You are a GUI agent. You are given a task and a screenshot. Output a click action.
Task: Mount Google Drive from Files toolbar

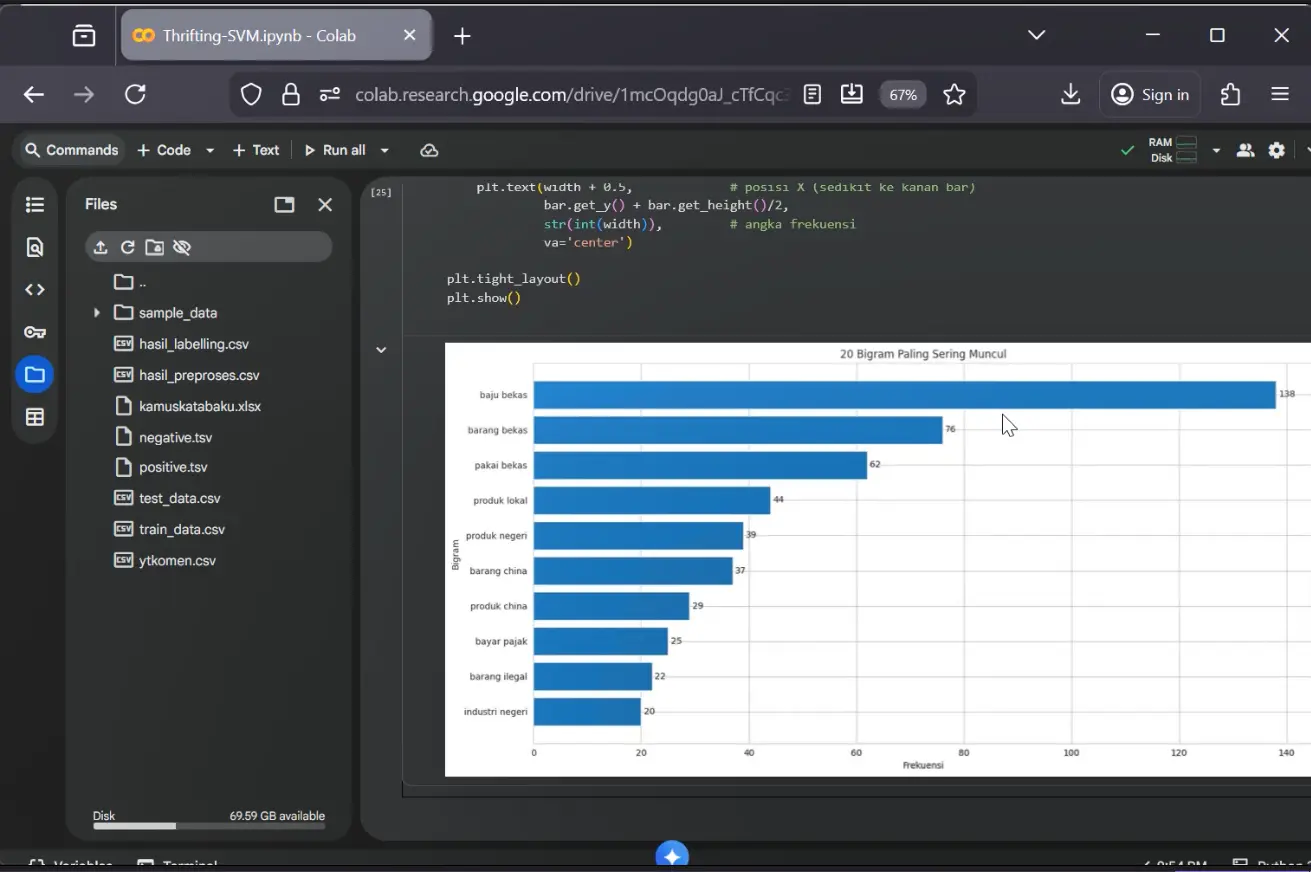pos(154,247)
